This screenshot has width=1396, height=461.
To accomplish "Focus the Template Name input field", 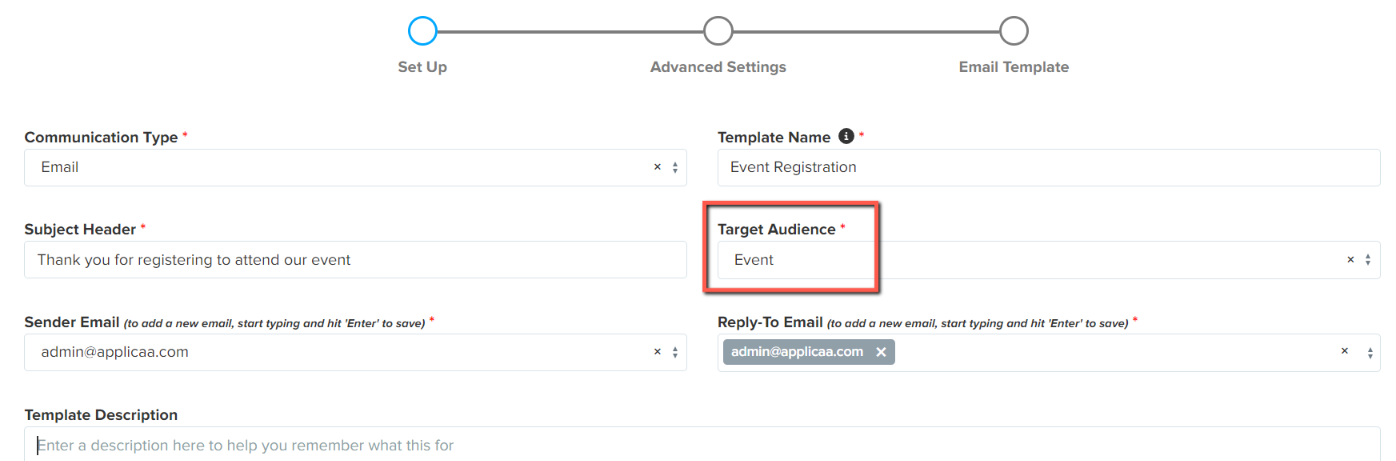I will [1049, 167].
